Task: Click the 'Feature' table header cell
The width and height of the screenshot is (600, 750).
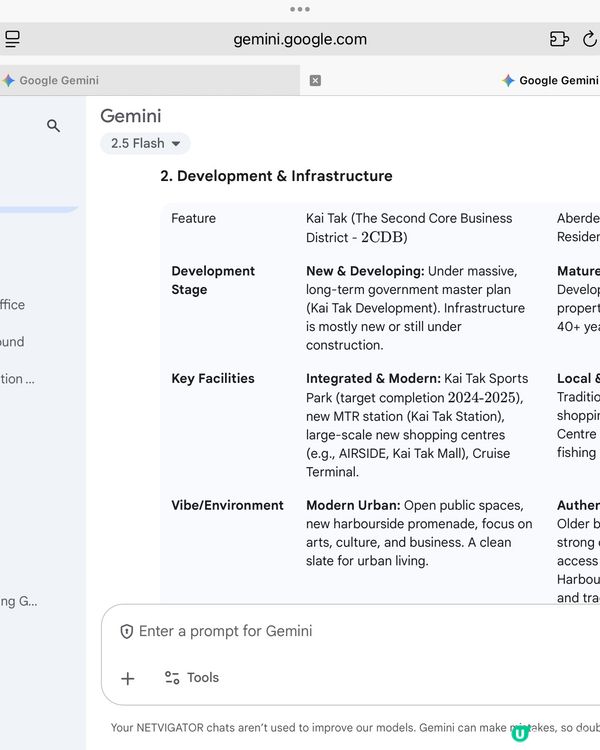Action: coord(193,218)
